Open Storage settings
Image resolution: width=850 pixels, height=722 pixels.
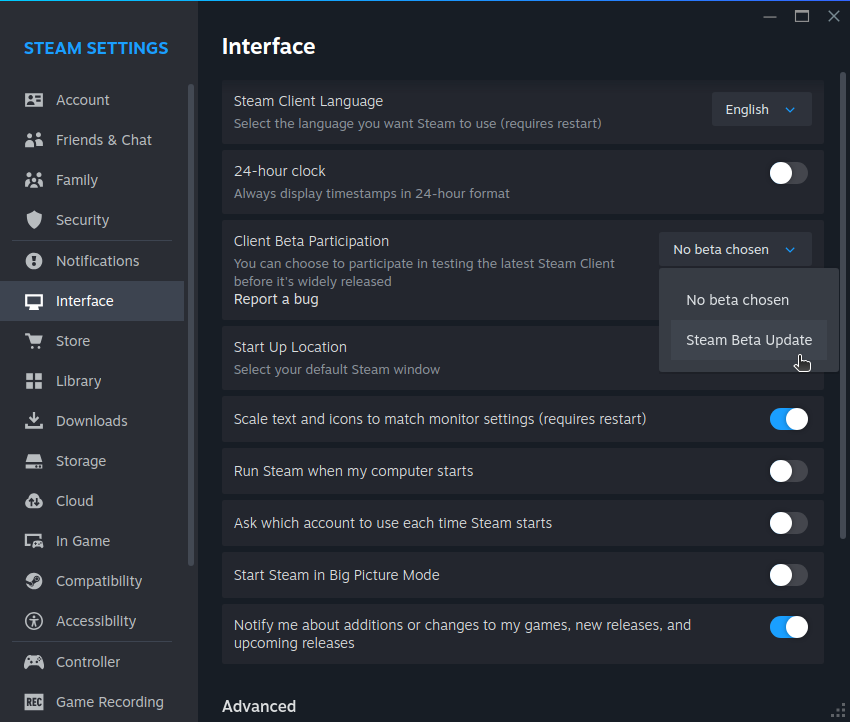[x=92, y=461]
